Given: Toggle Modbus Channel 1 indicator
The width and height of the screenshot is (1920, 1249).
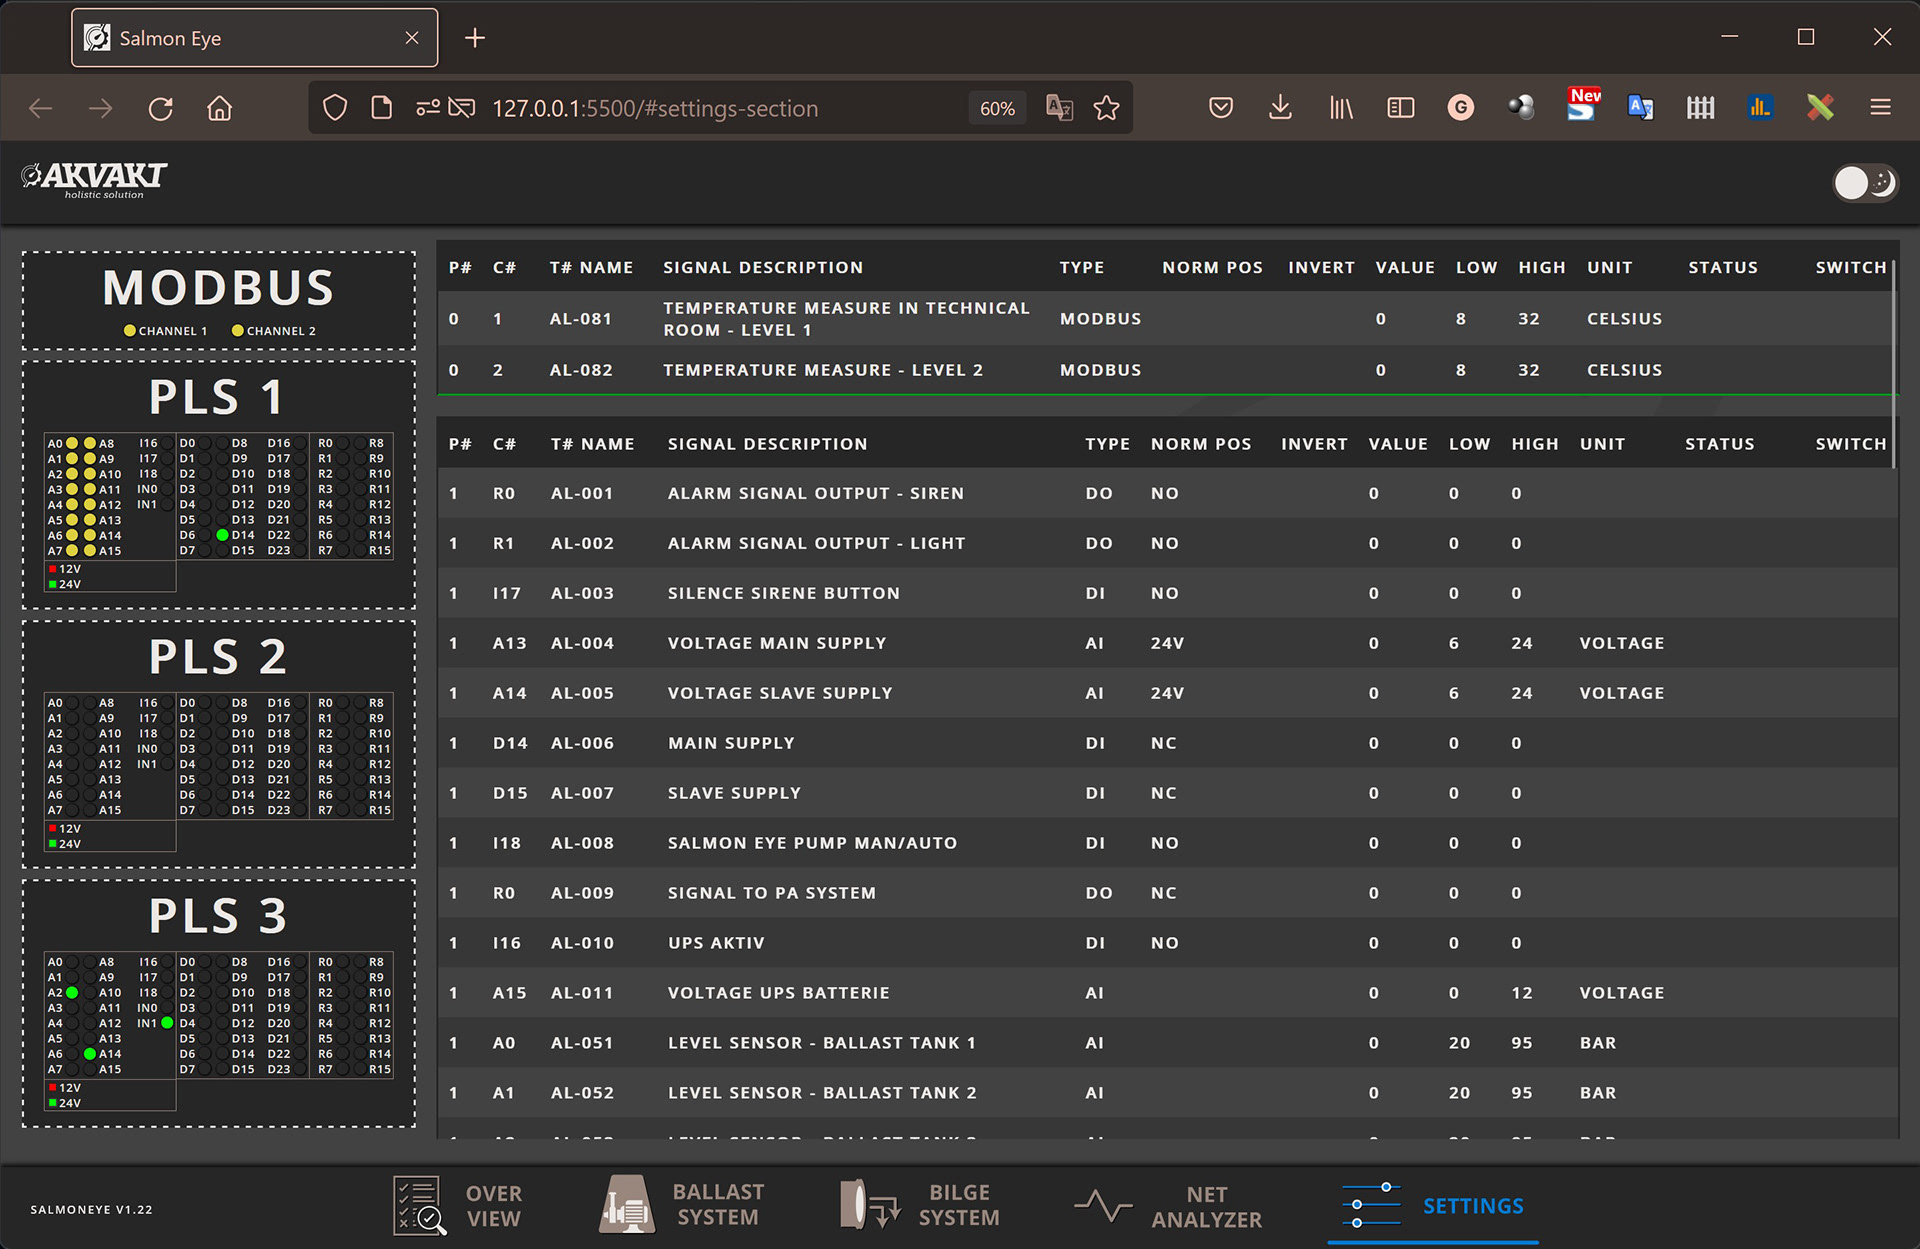Looking at the screenshot, I should point(130,331).
